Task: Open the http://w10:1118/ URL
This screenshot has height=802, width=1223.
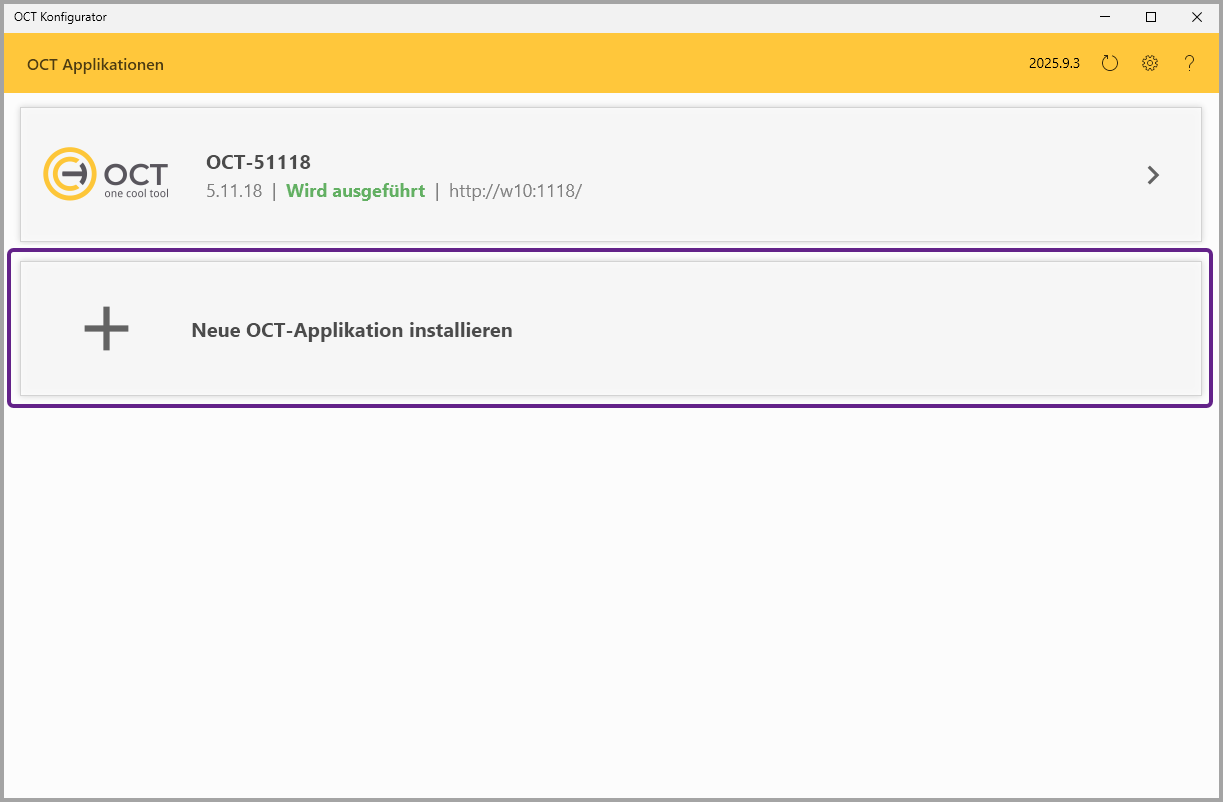Action: click(x=515, y=191)
